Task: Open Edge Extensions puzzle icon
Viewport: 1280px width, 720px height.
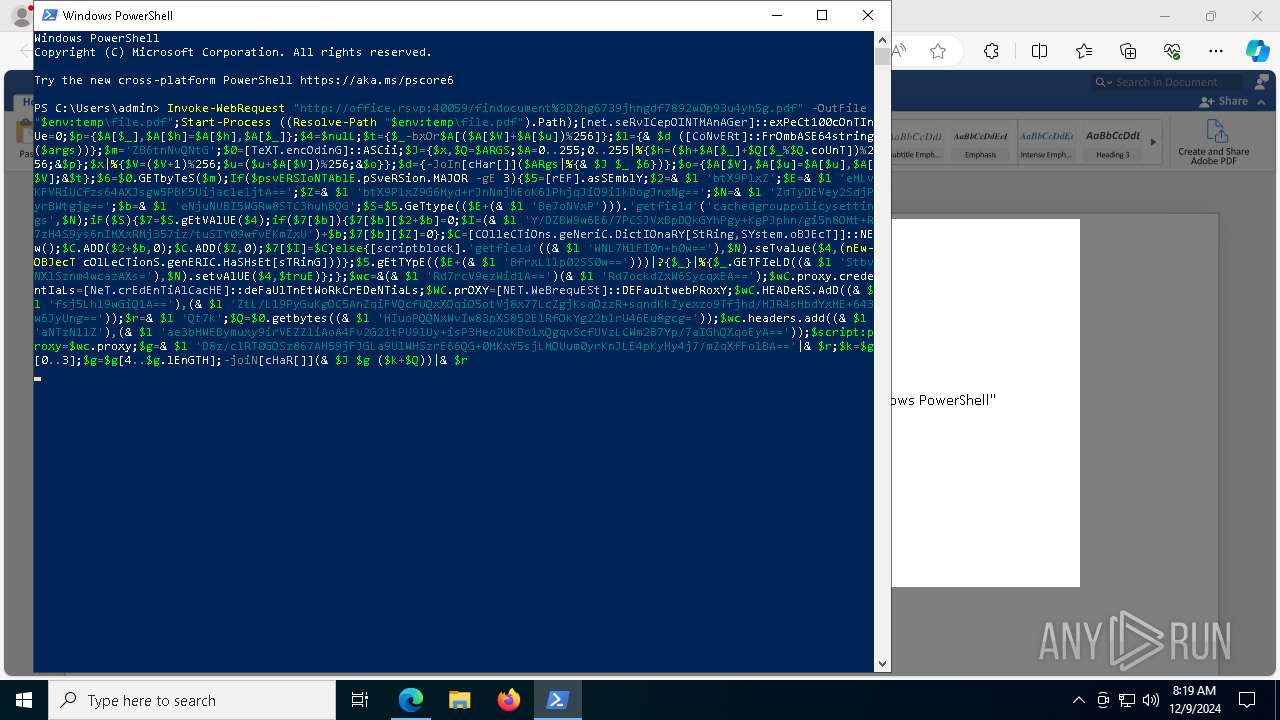Action: pos(991,51)
